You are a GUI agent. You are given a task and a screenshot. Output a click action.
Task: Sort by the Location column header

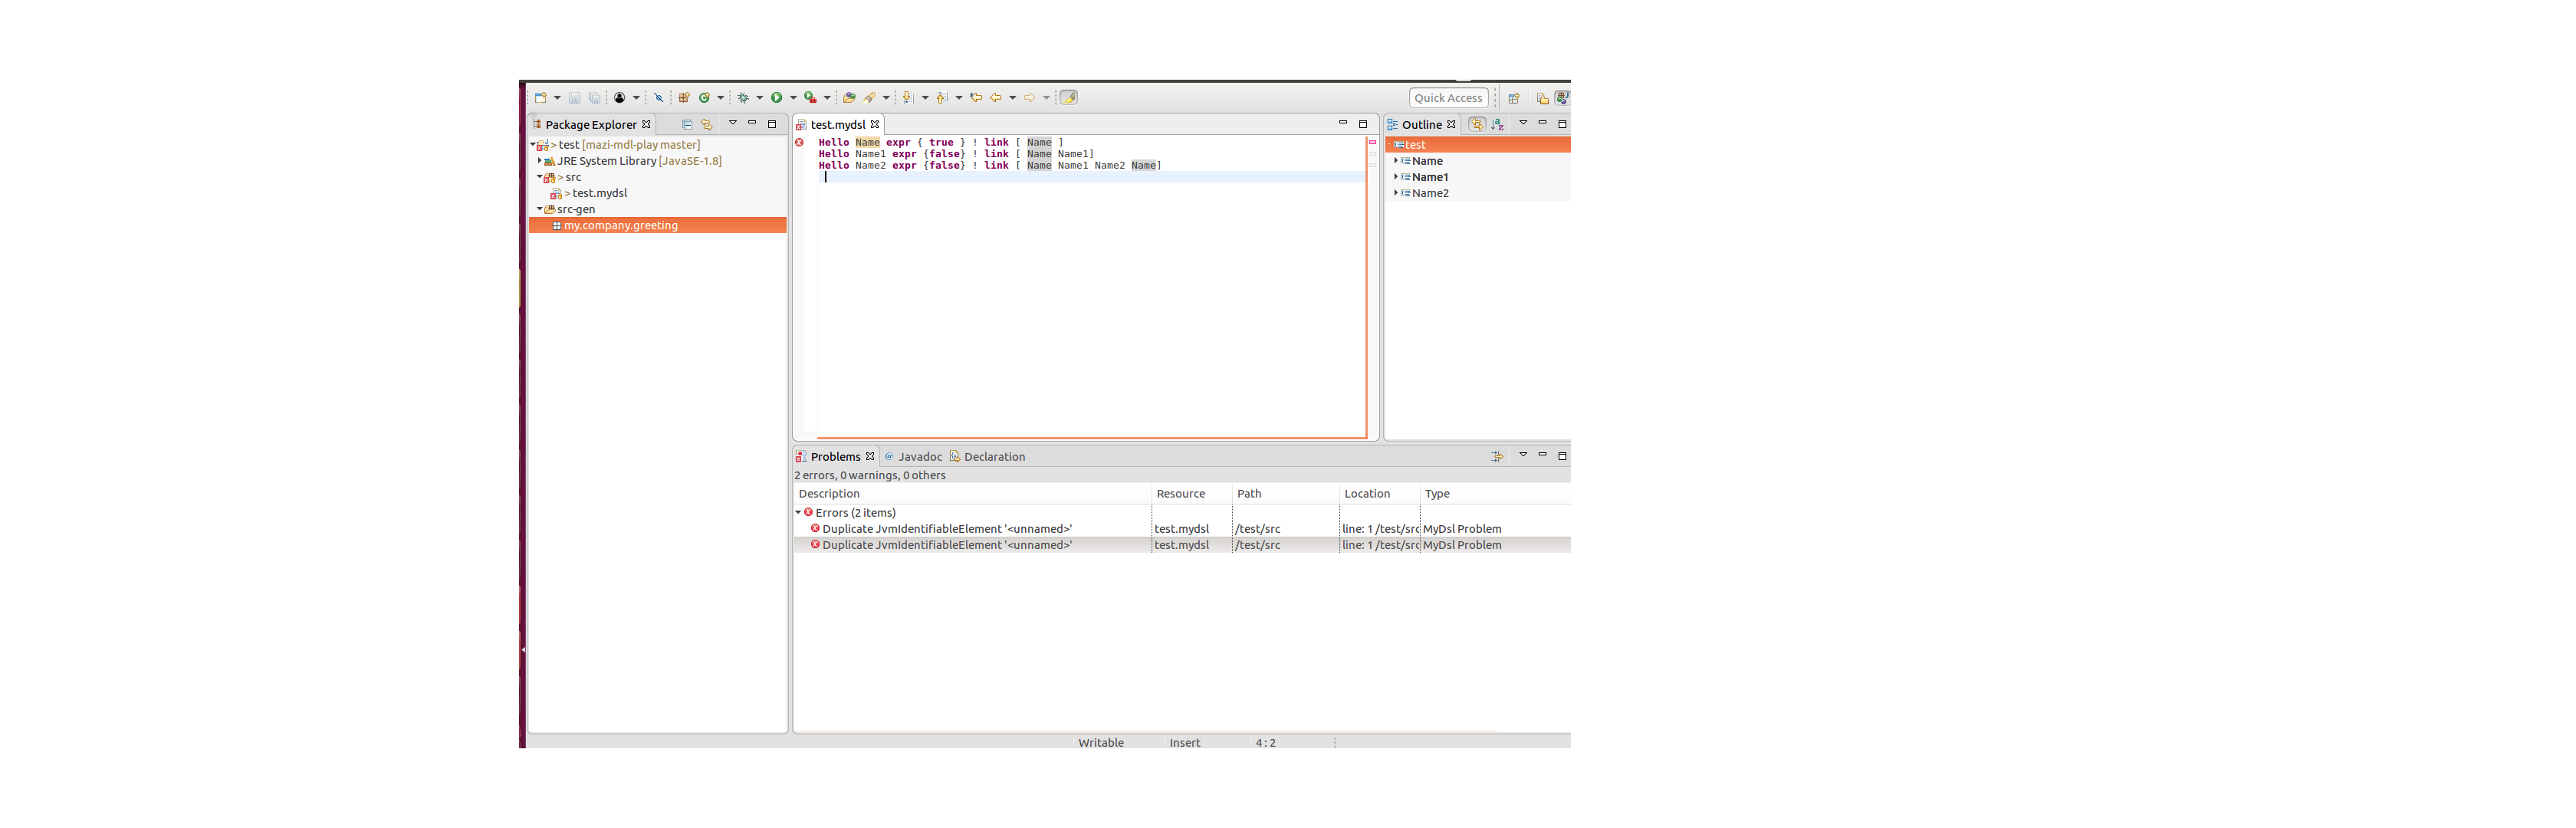pos(1380,494)
